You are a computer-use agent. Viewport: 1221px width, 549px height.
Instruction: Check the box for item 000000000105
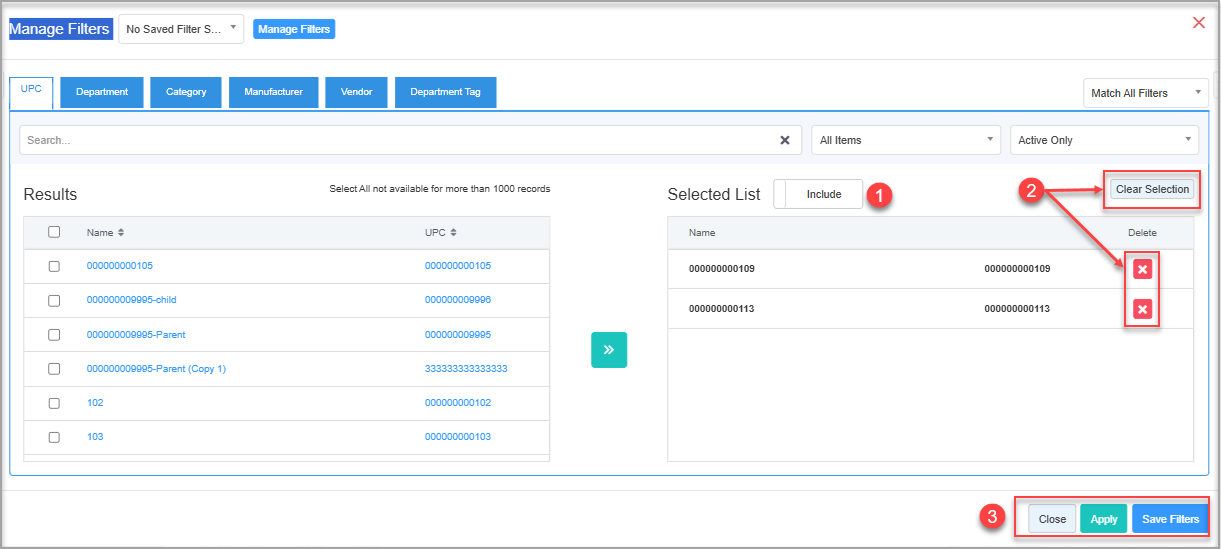point(54,266)
